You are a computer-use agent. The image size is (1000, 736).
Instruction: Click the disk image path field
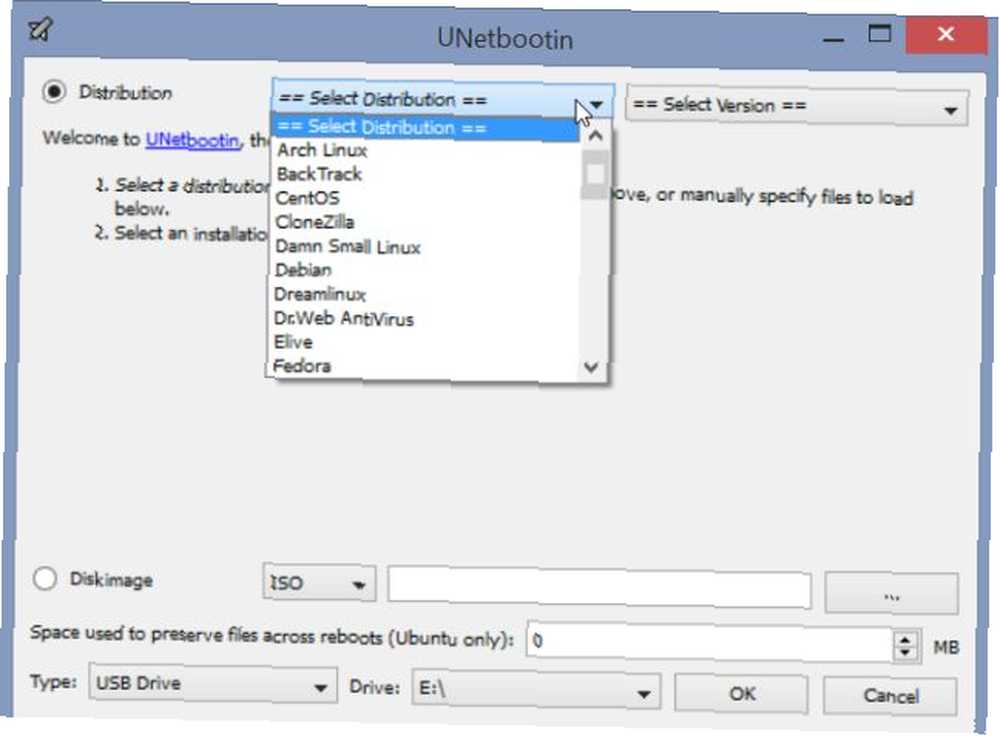click(x=599, y=587)
